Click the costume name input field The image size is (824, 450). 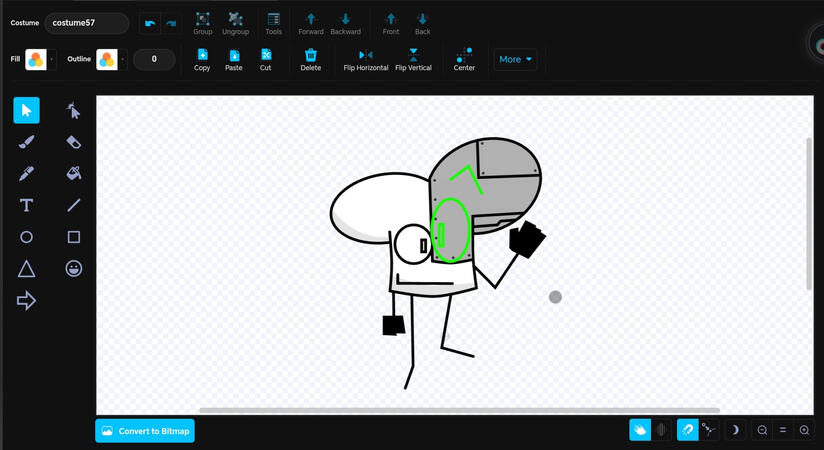87,23
